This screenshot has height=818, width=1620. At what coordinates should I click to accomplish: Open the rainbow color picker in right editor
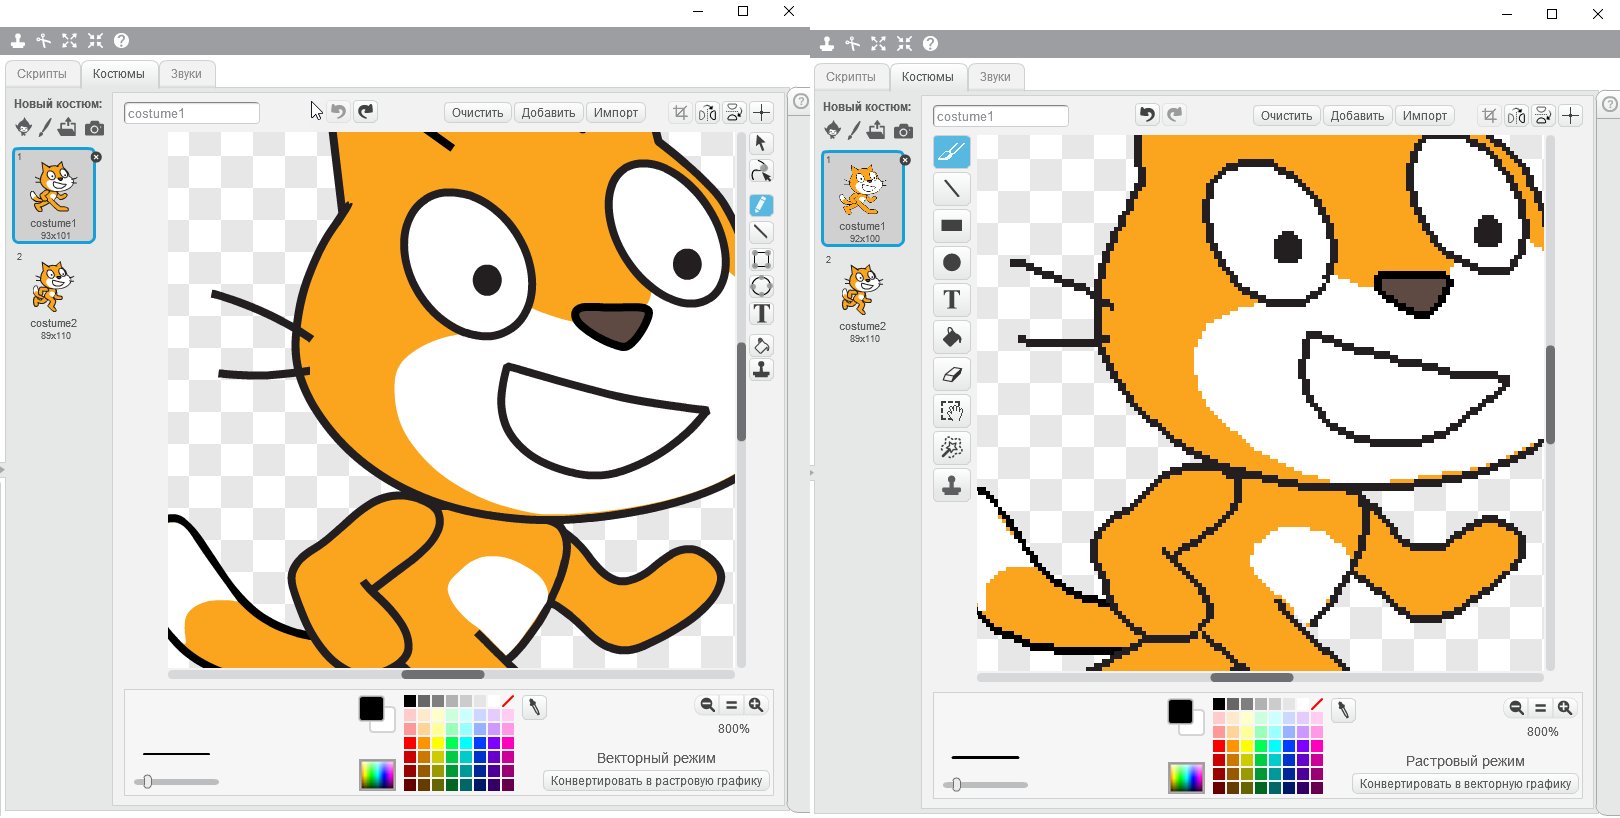1186,778
